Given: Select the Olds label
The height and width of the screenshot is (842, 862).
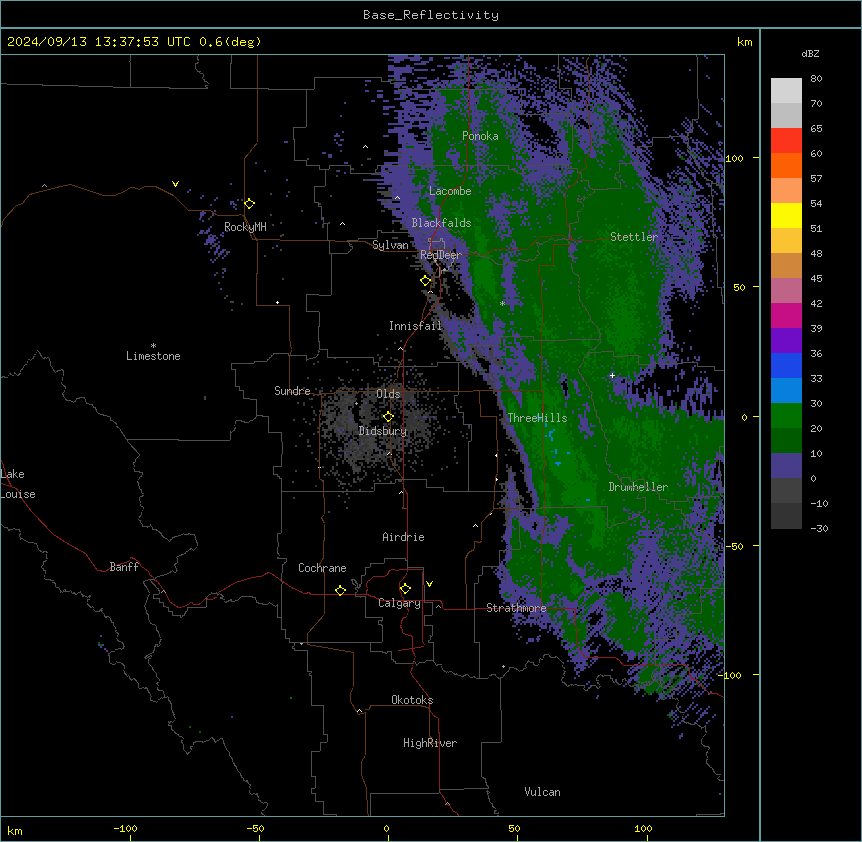Looking at the screenshot, I should (388, 394).
